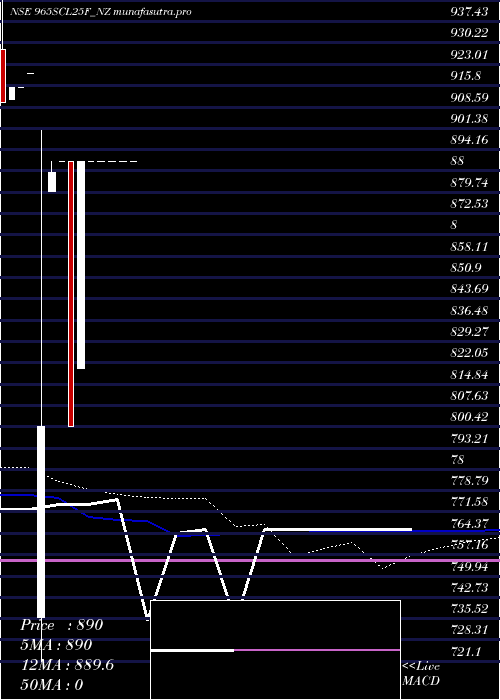The image size is (500, 700).
Task: Select the 829.27 price axis label
Action: [x=469, y=331]
